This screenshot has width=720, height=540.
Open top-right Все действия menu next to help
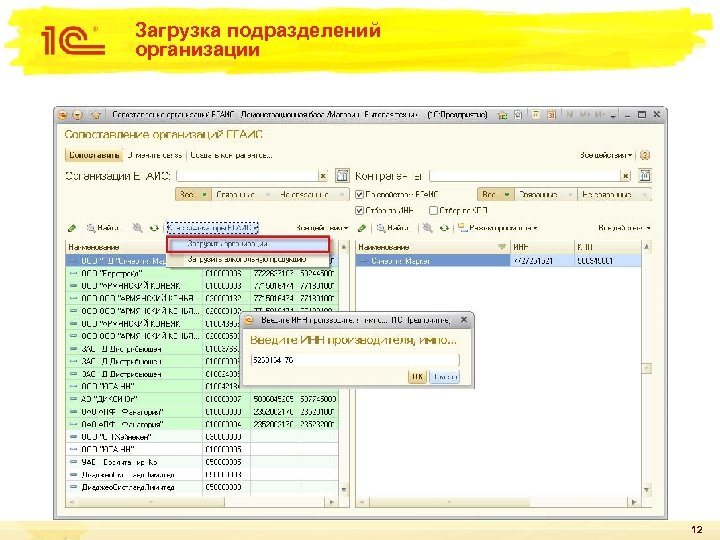click(x=606, y=155)
